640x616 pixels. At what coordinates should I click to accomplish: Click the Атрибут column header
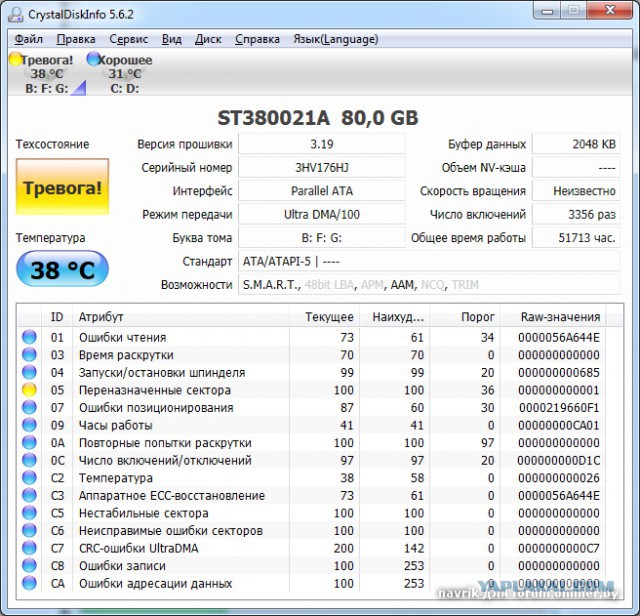click(181, 317)
